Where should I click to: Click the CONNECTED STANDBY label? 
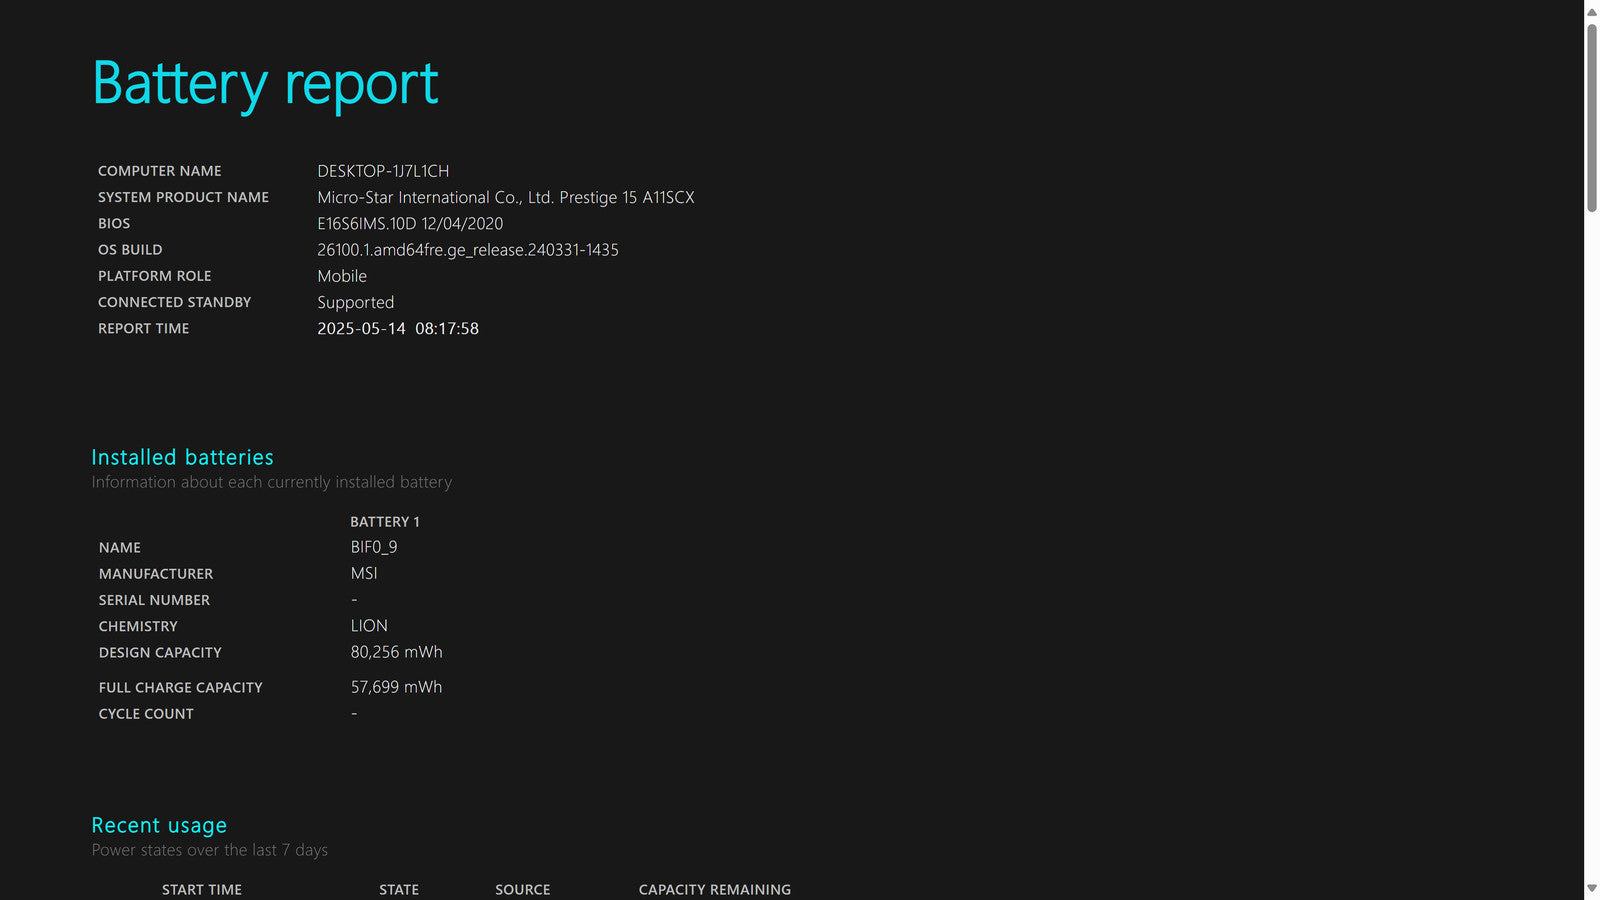(x=174, y=302)
